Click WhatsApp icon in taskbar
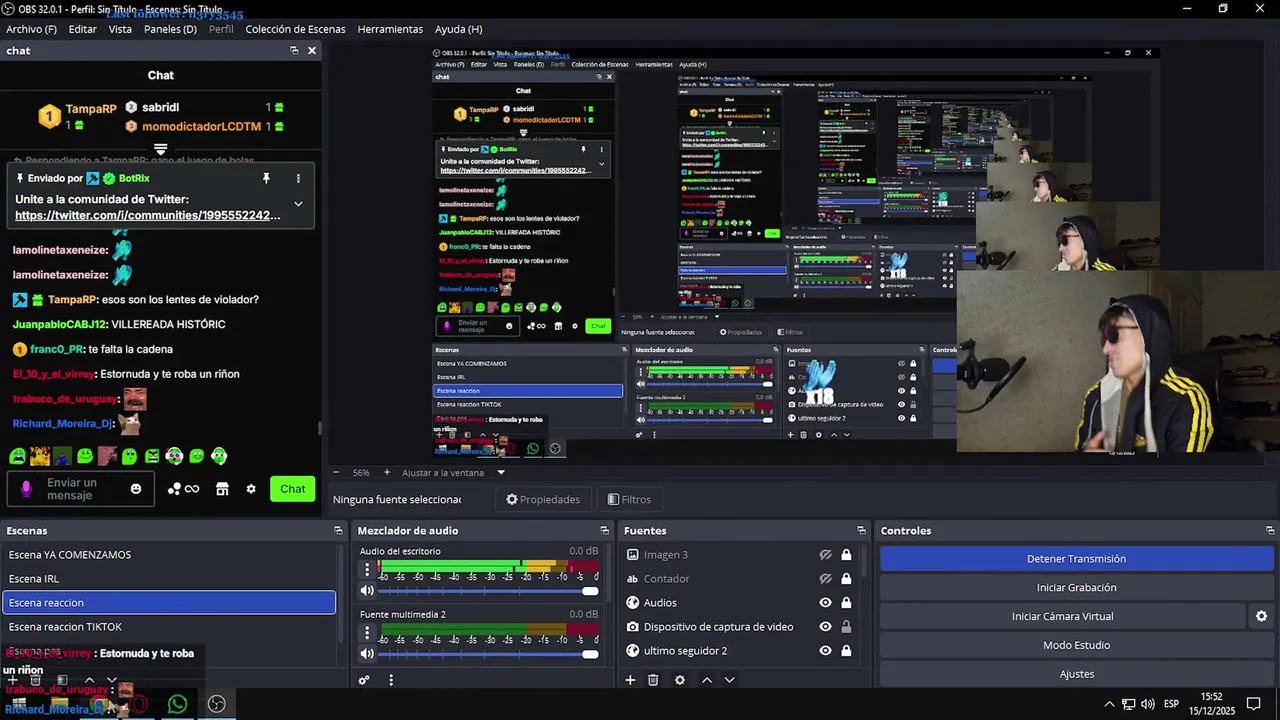1280x720 pixels. coord(178,704)
